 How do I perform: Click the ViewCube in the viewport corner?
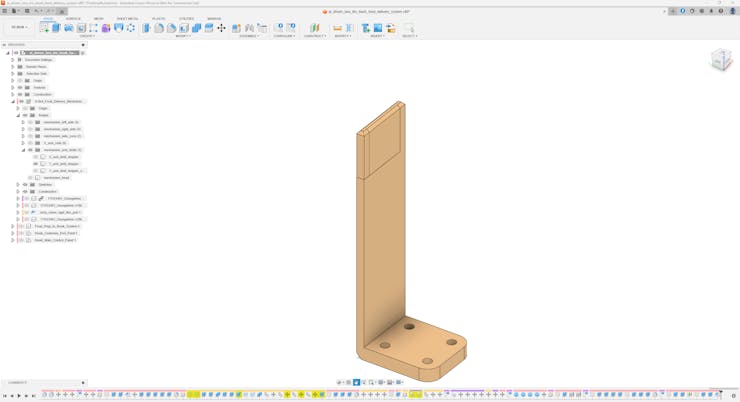pyautogui.click(x=721, y=61)
